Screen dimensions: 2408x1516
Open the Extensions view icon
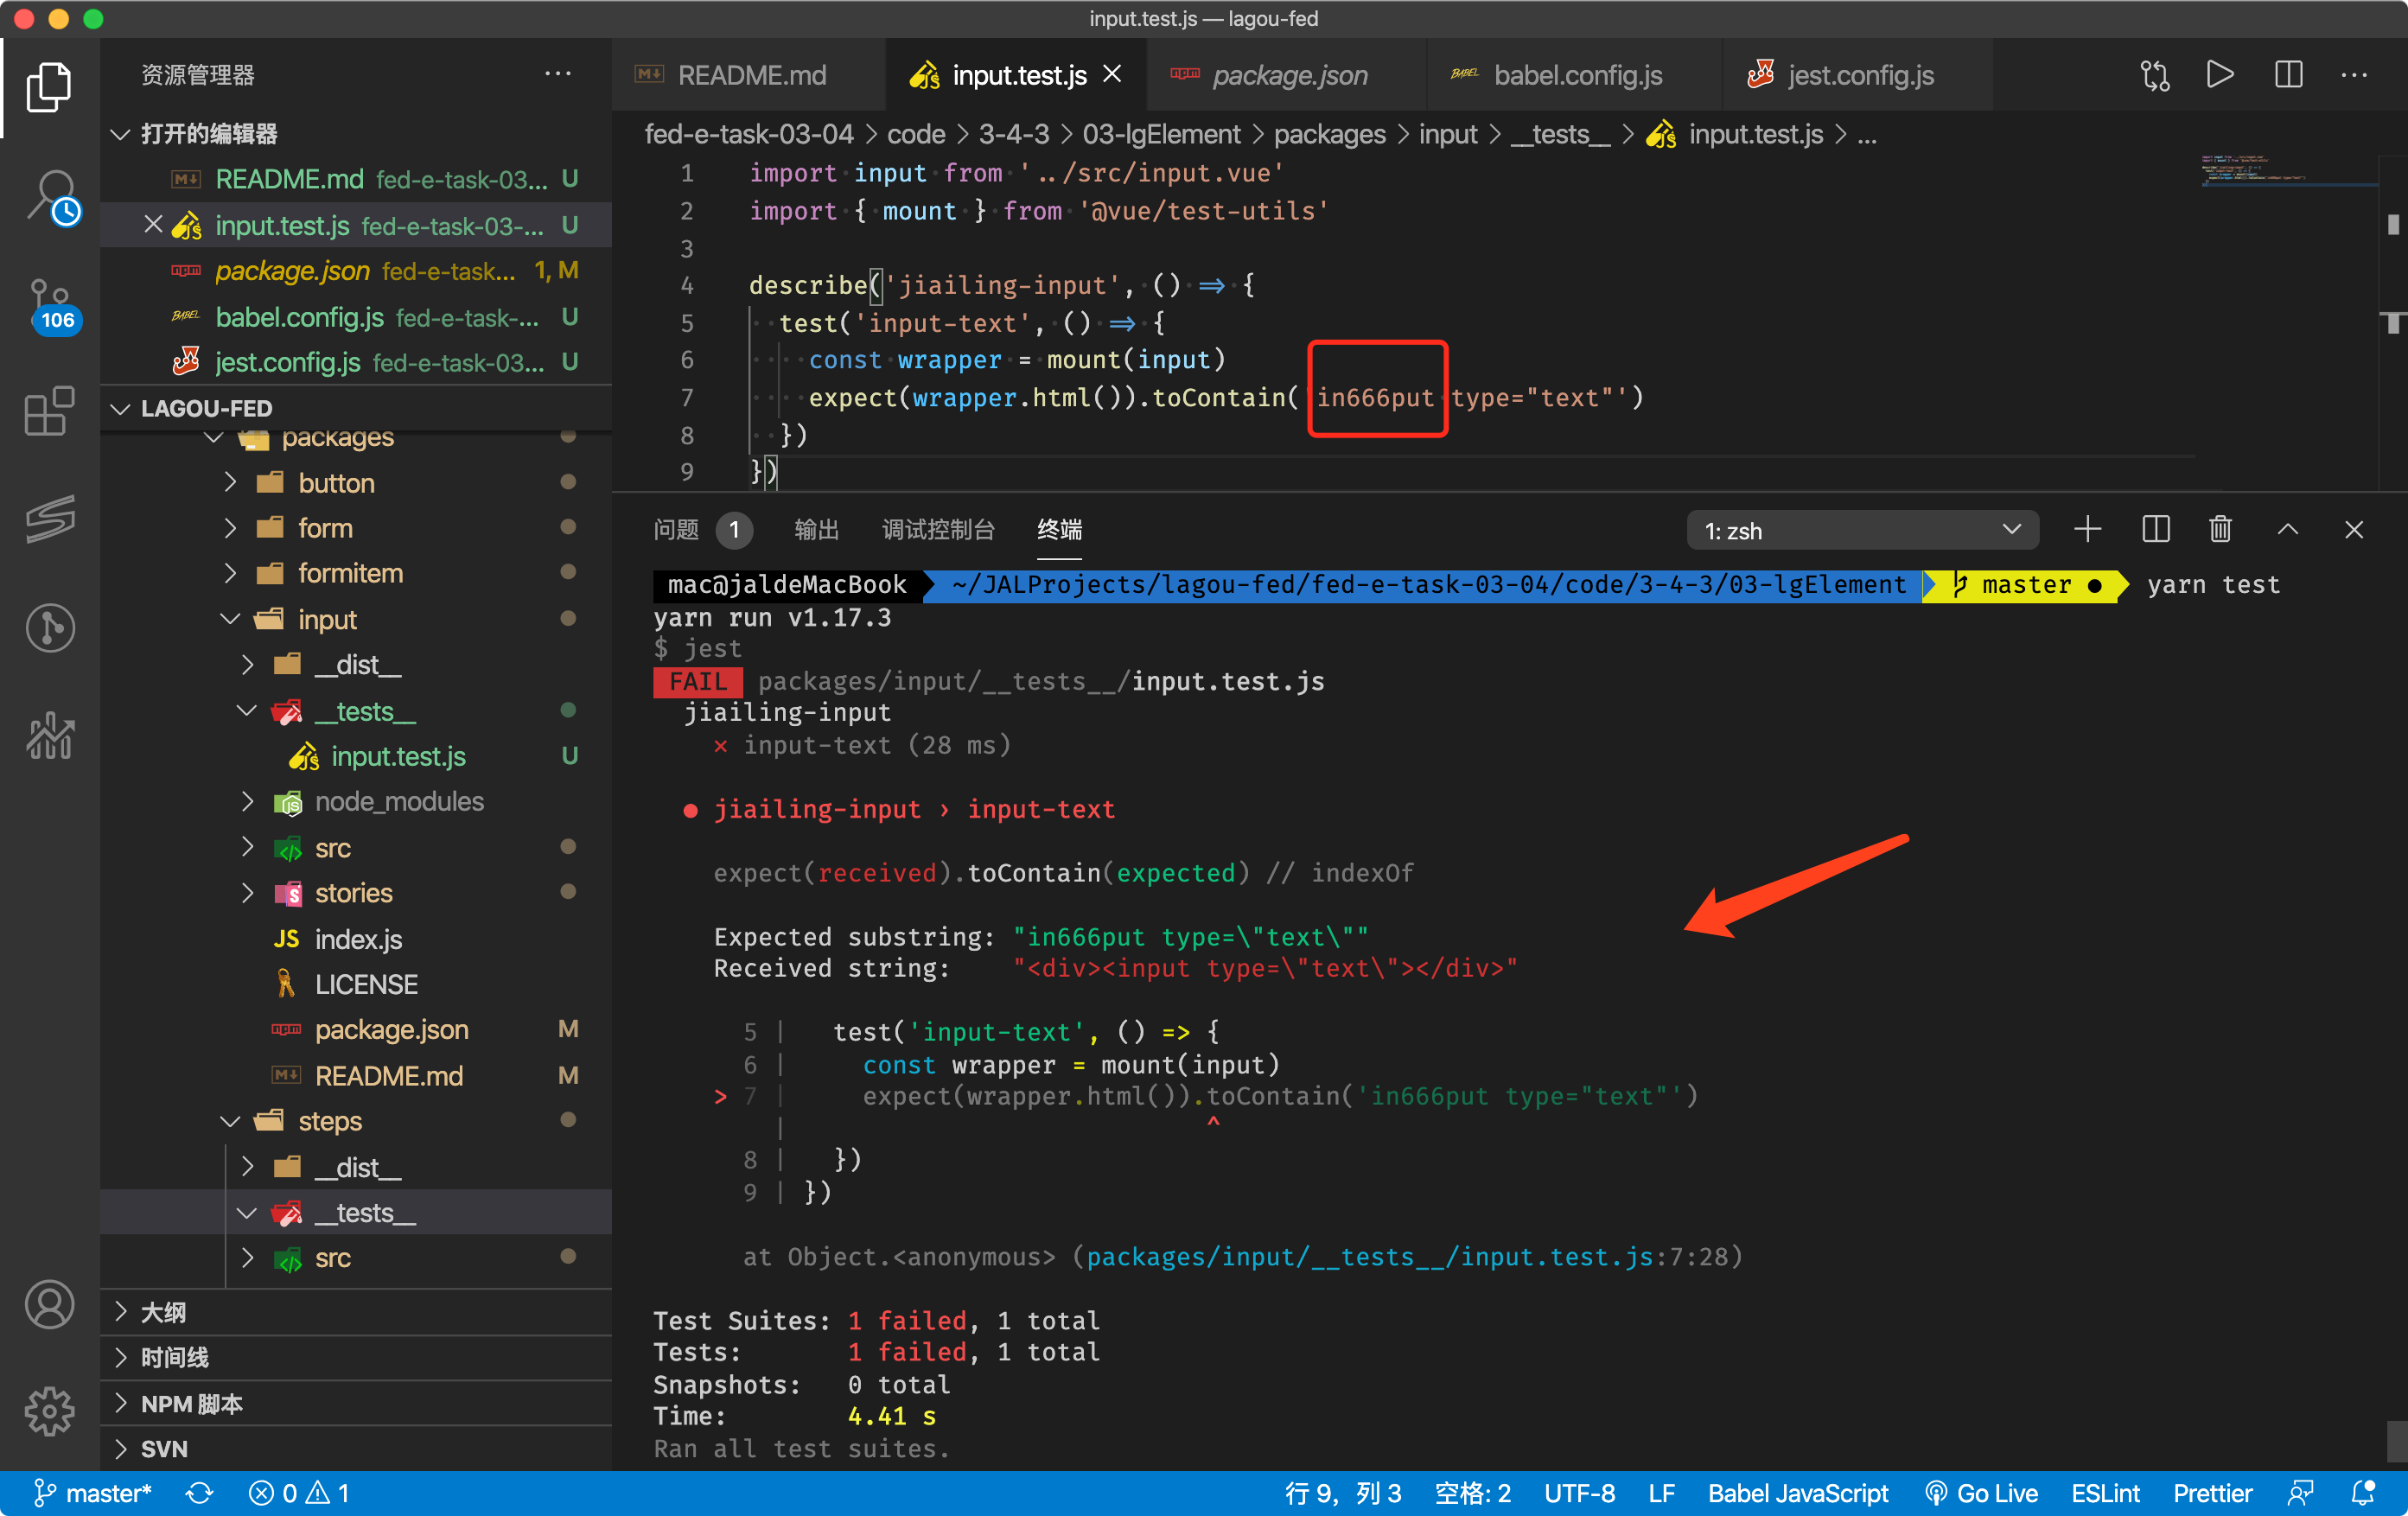coord(50,412)
